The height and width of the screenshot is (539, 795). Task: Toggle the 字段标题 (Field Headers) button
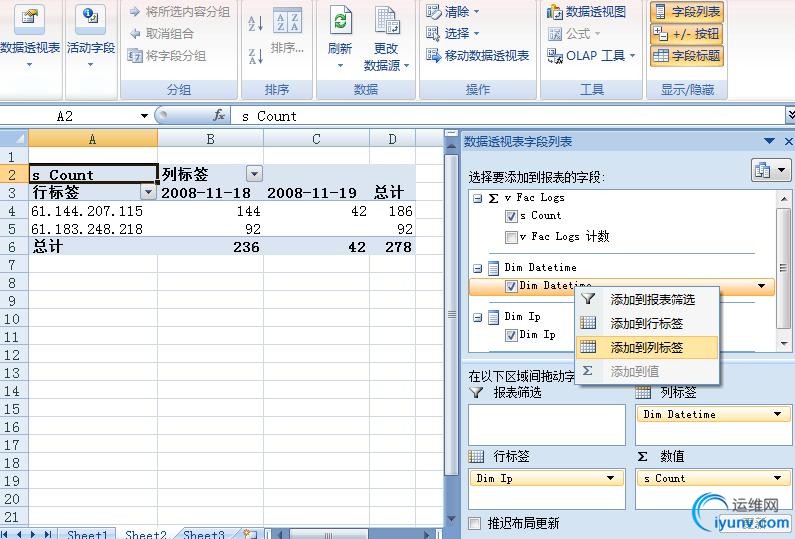(686, 55)
